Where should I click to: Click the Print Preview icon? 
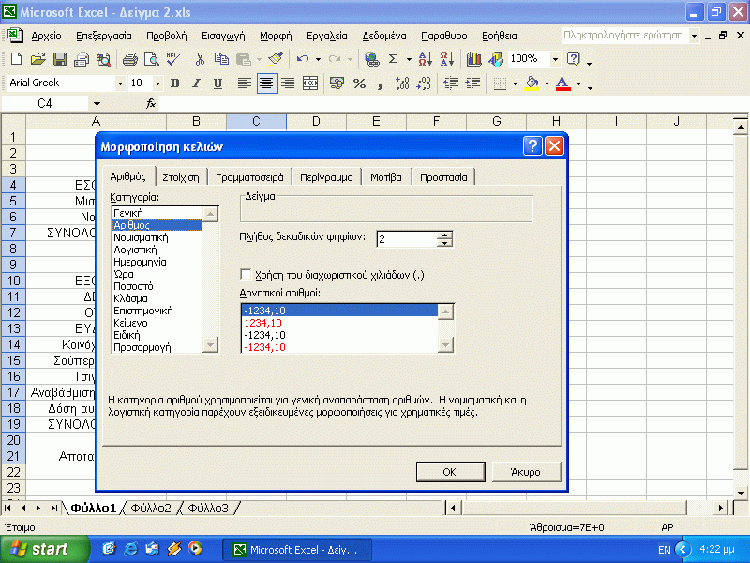(x=151, y=59)
